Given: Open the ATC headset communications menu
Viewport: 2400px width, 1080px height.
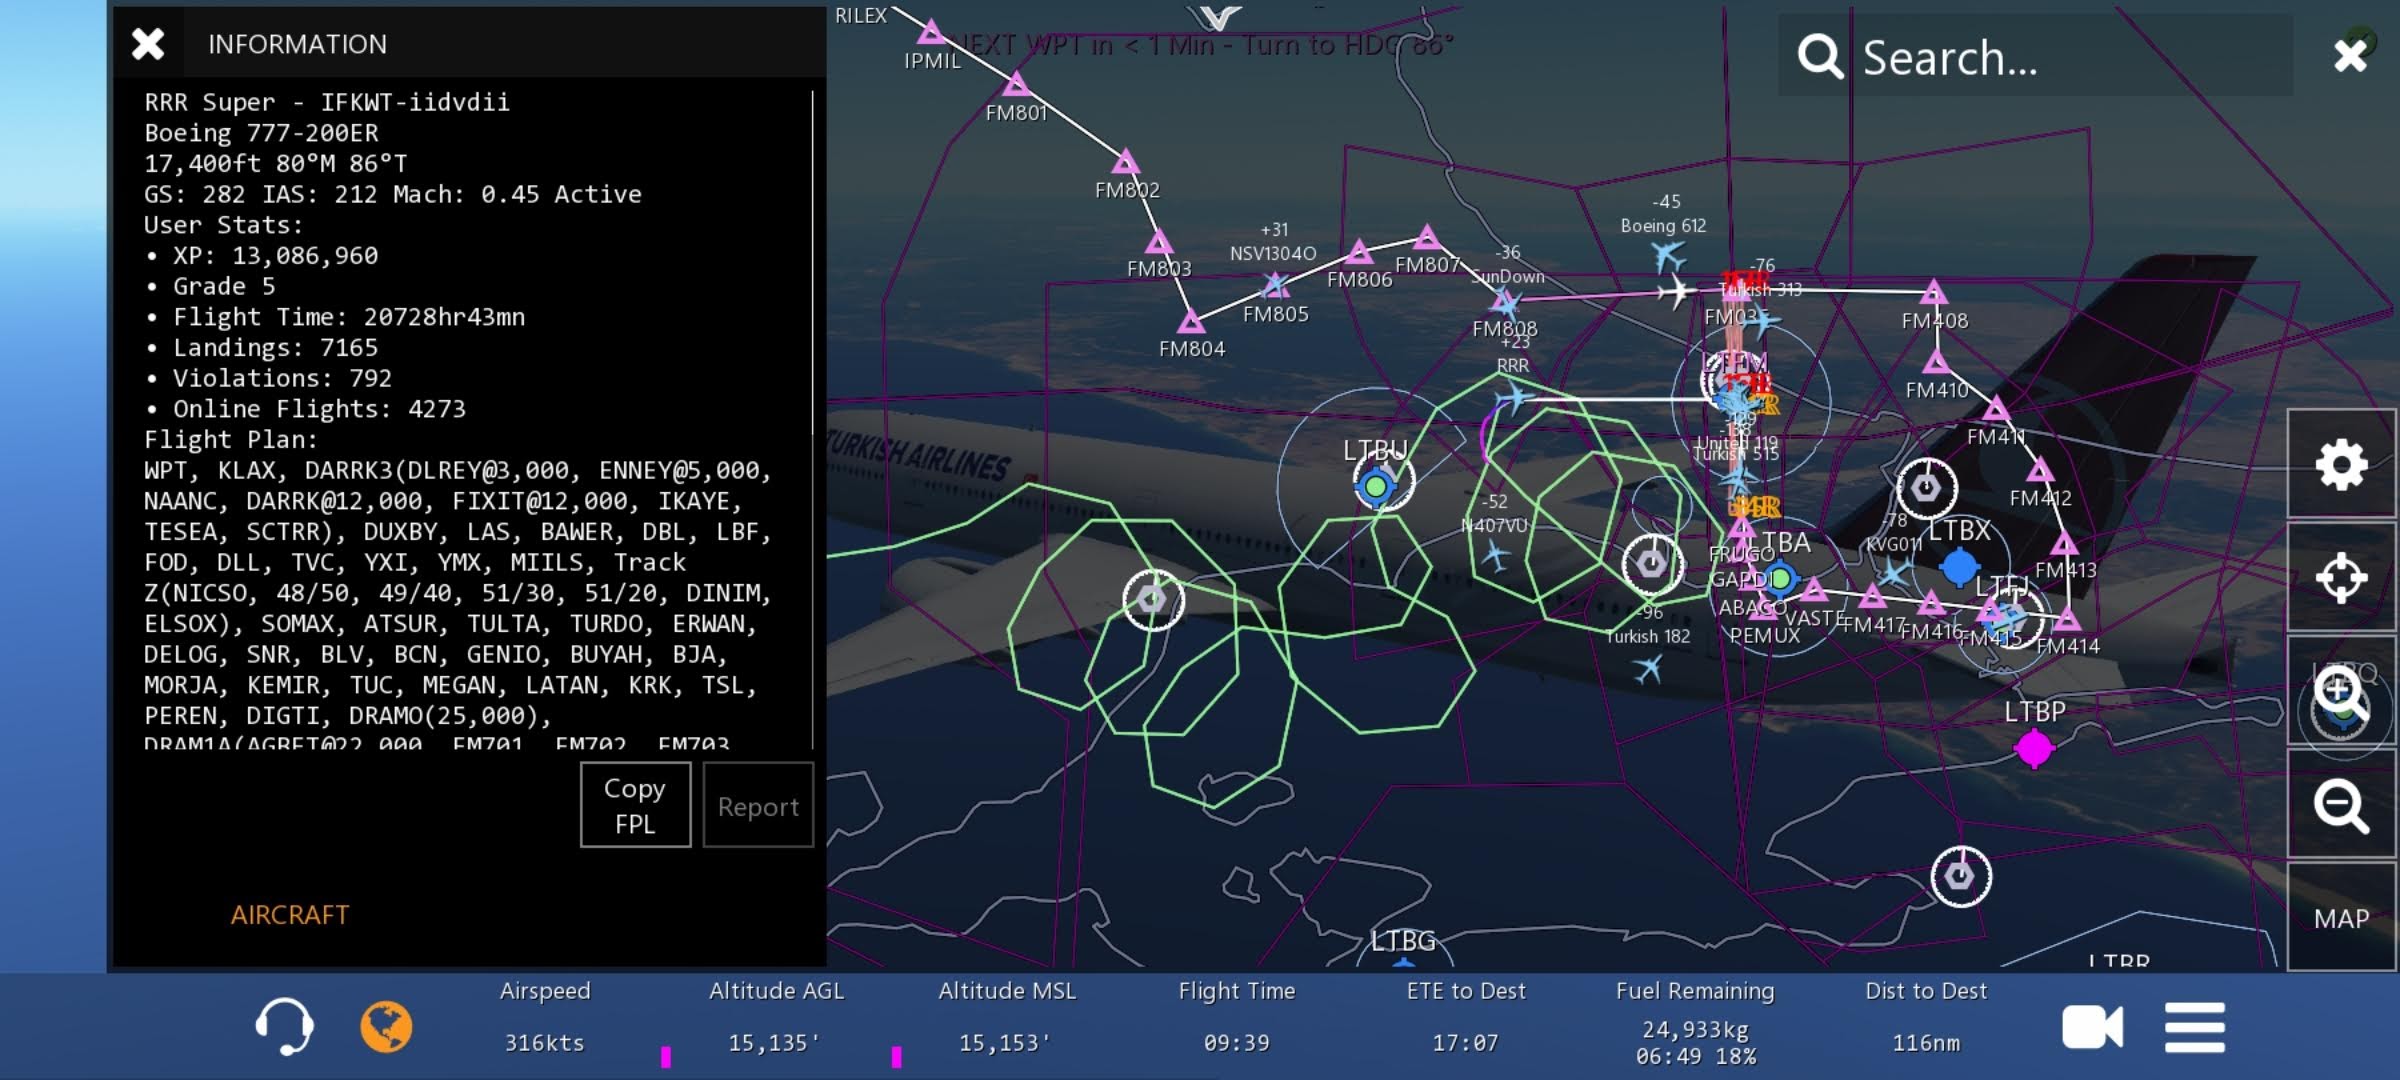Looking at the screenshot, I should pyautogui.click(x=284, y=1026).
